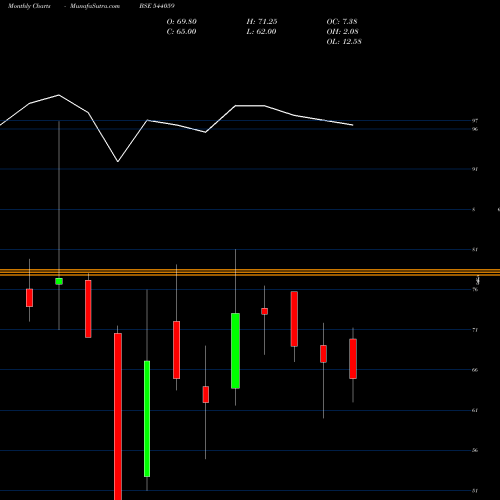
Task: Click the "OL: 12.58" reading
Action: [x=344, y=42]
